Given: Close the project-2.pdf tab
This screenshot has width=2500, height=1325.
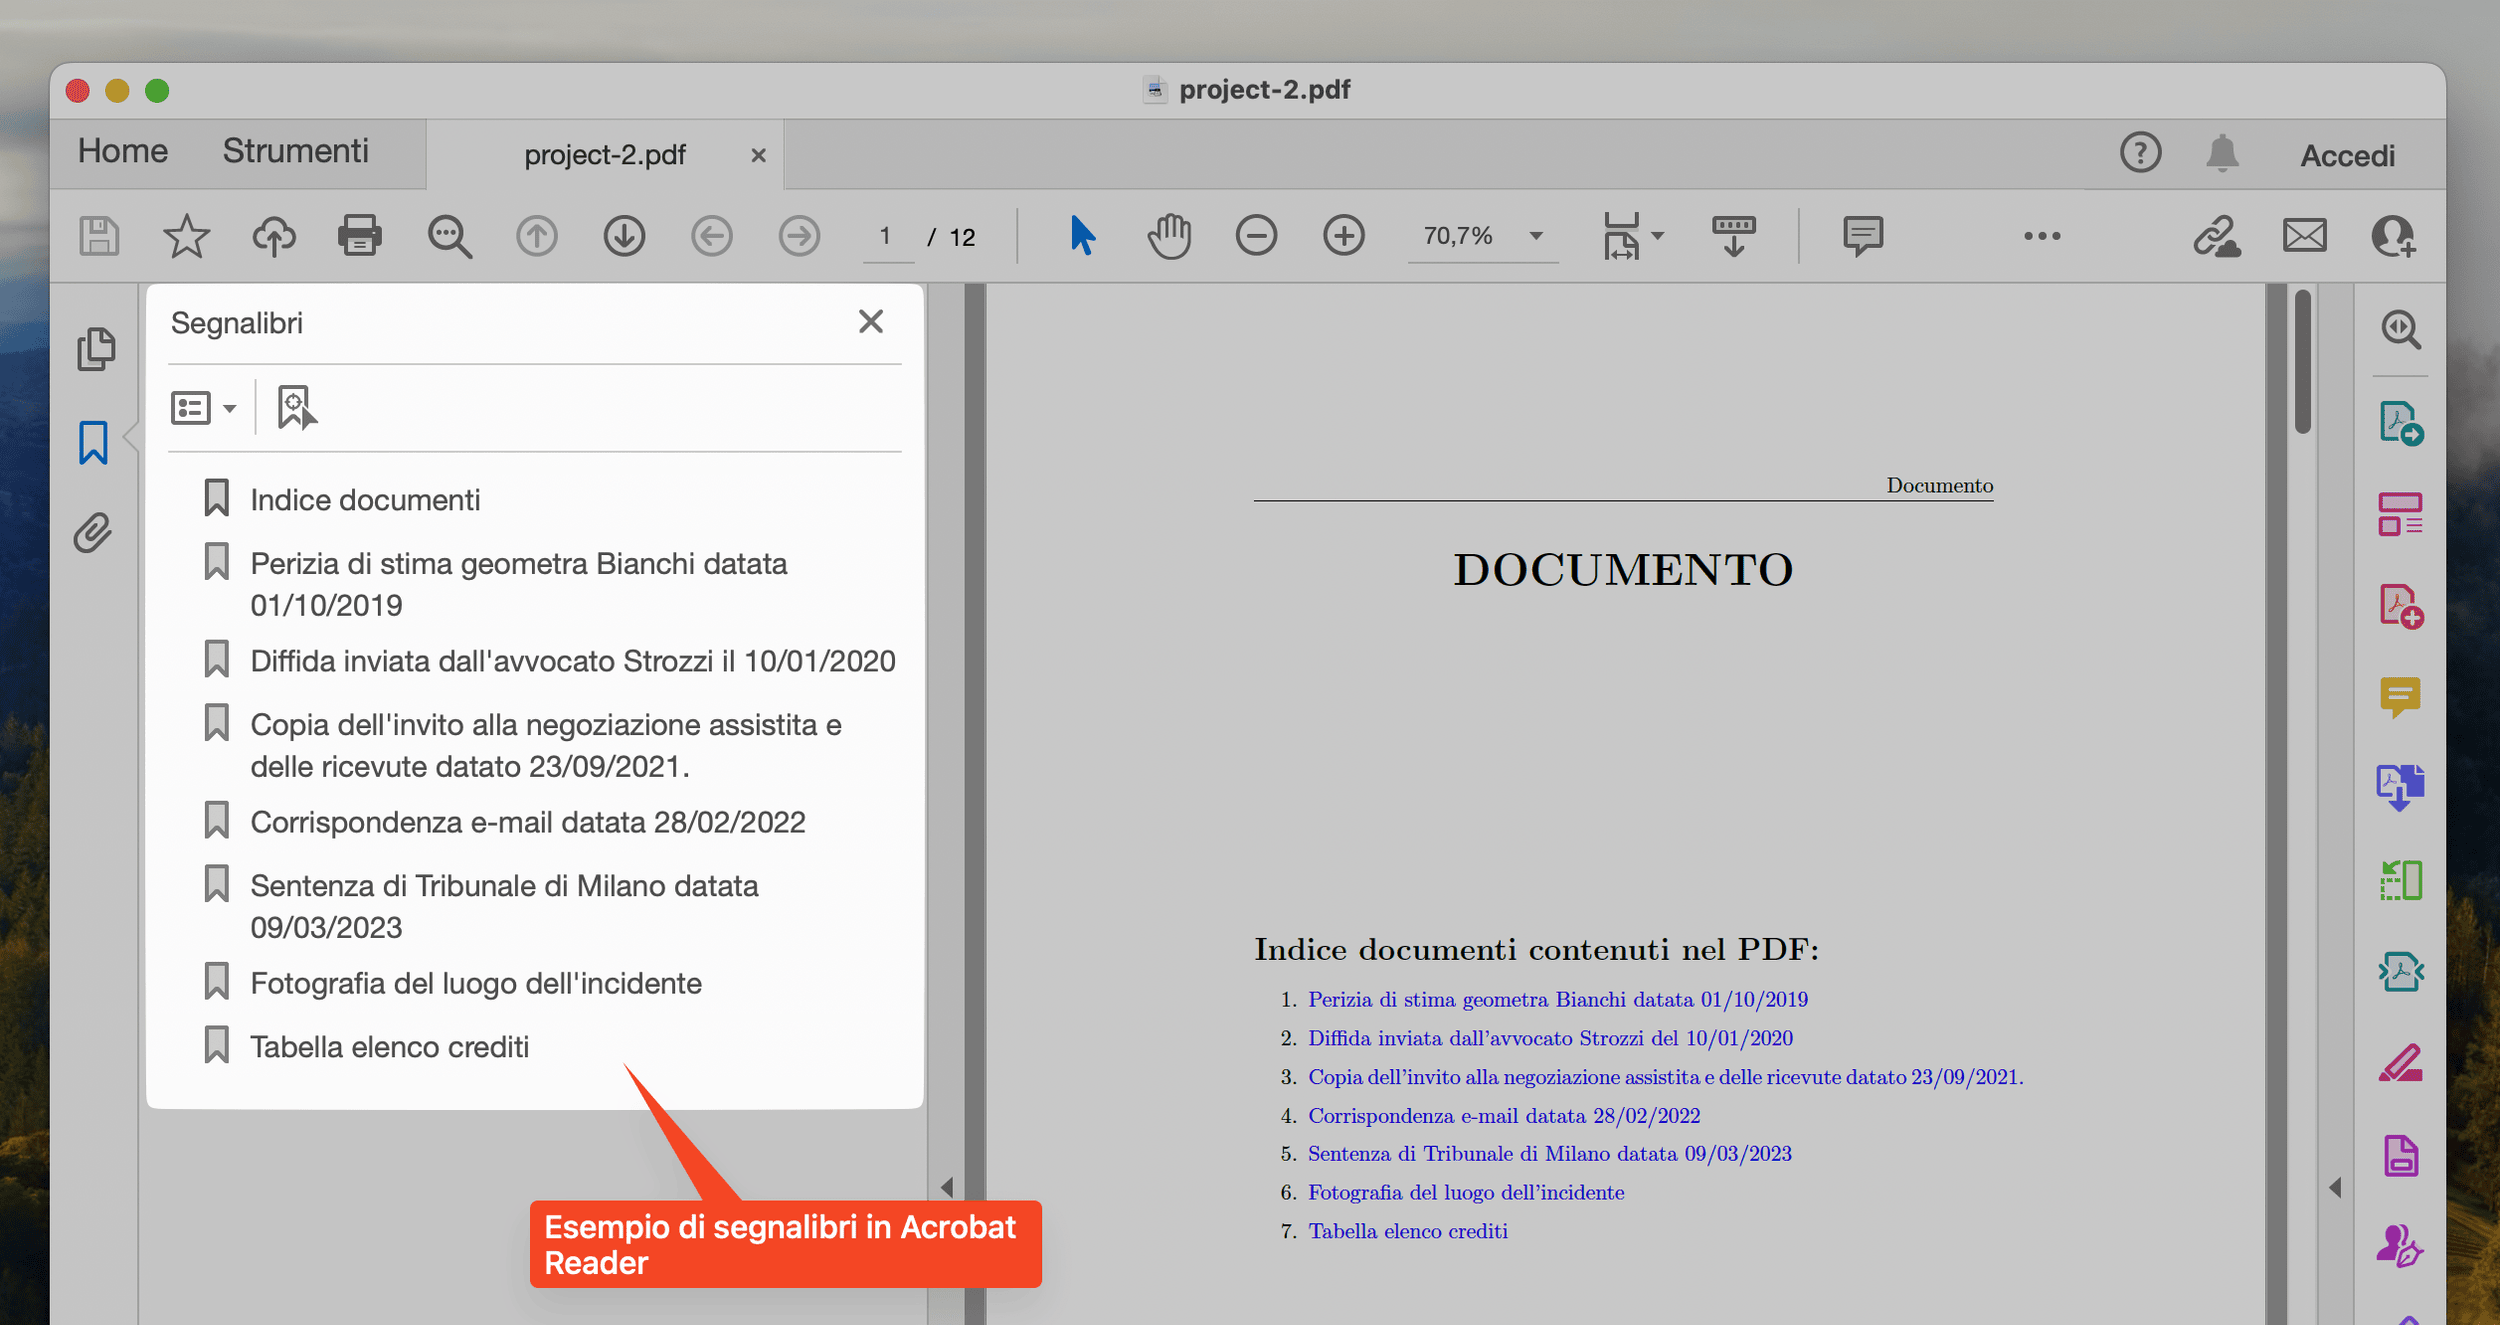Looking at the screenshot, I should 758,155.
